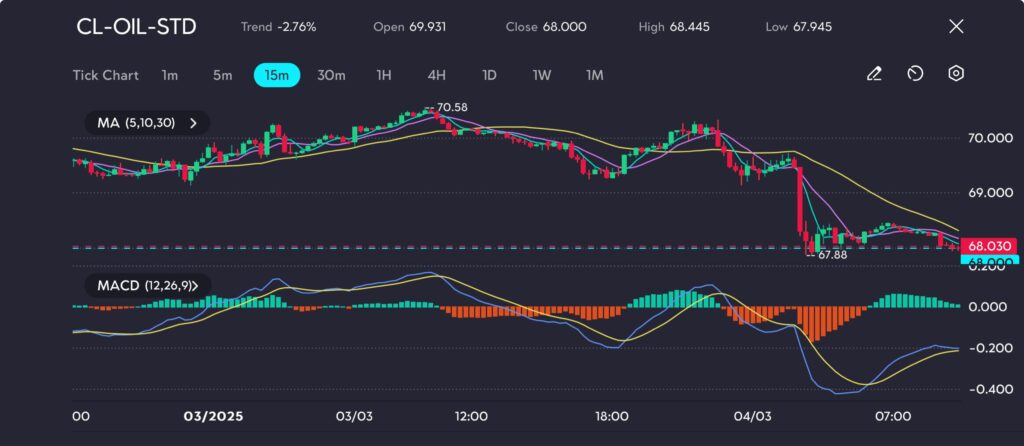This screenshot has width=1024, height=446.
Task: Open the indicator gauge icon
Action: point(915,74)
